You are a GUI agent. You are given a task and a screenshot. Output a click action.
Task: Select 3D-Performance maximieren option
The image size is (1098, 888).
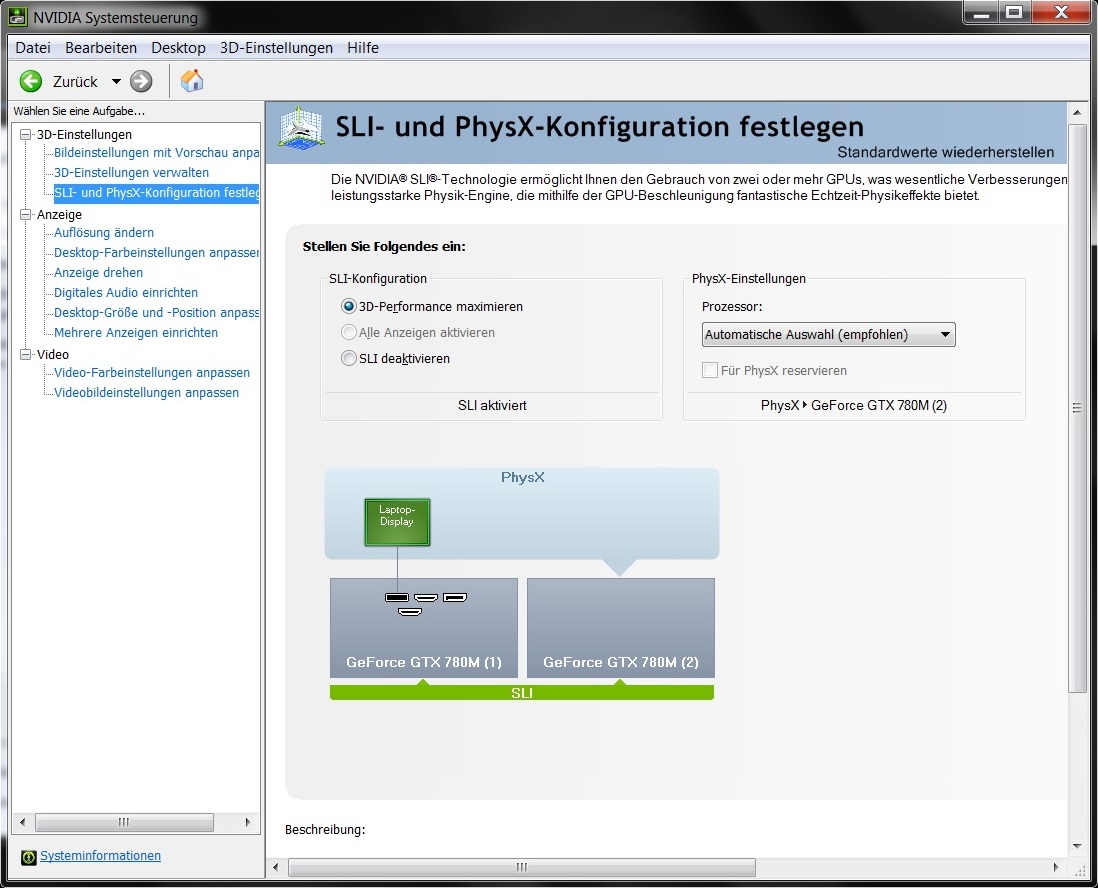(349, 307)
